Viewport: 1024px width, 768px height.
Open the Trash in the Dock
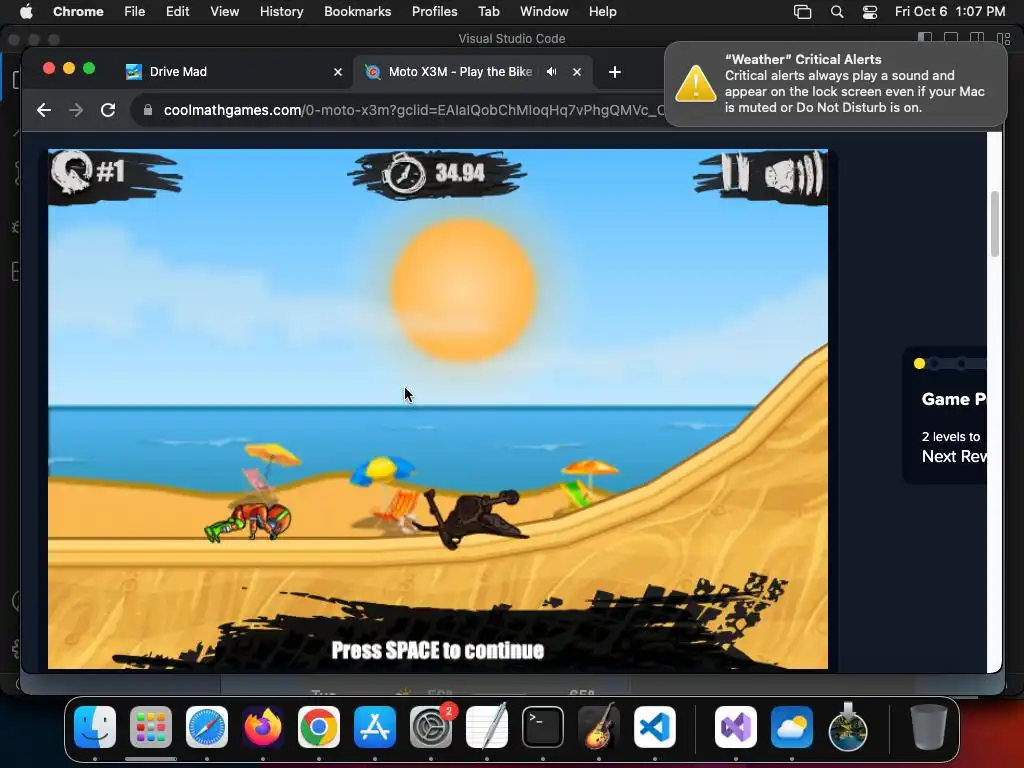tap(928, 727)
